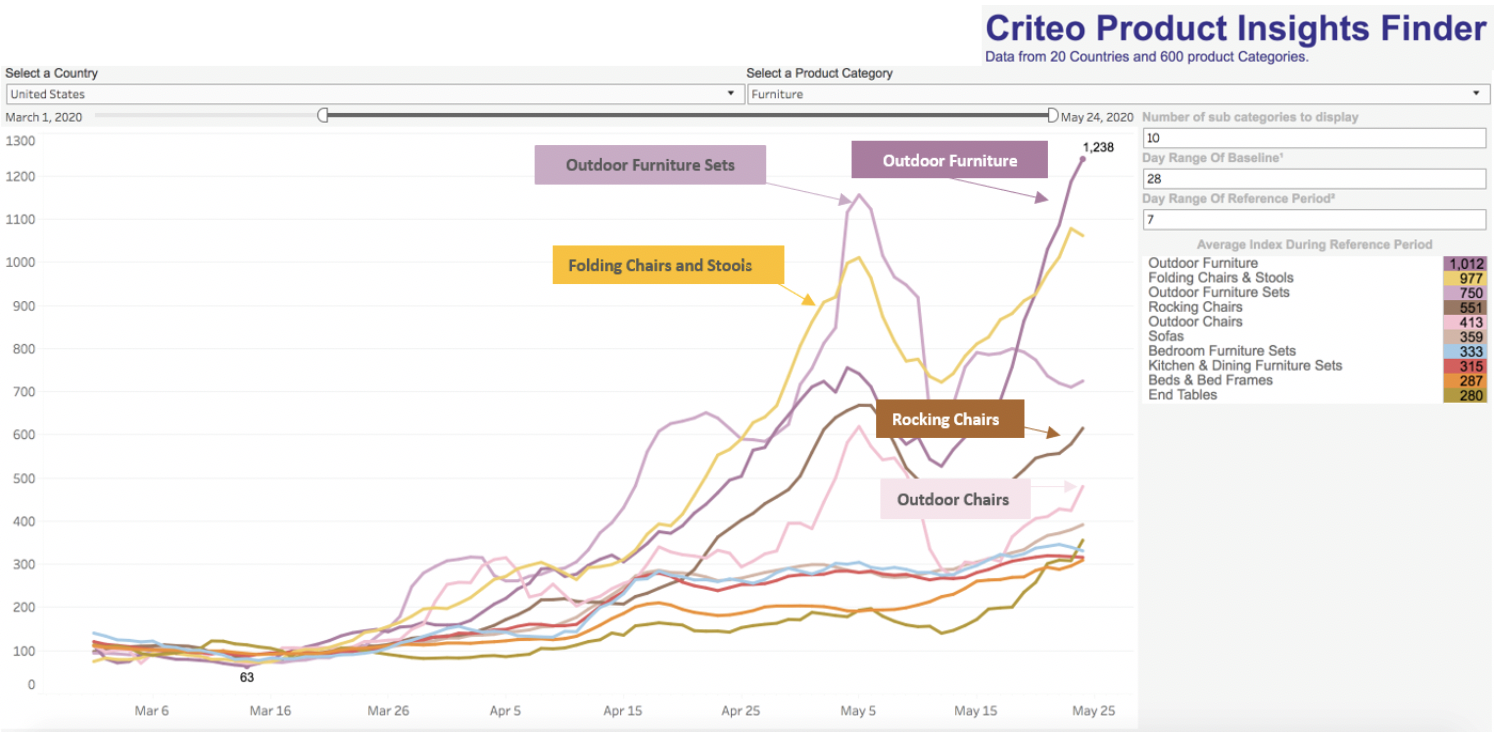Select the Rocking Chairs legend row
1496x732 pixels.
tap(1317, 307)
